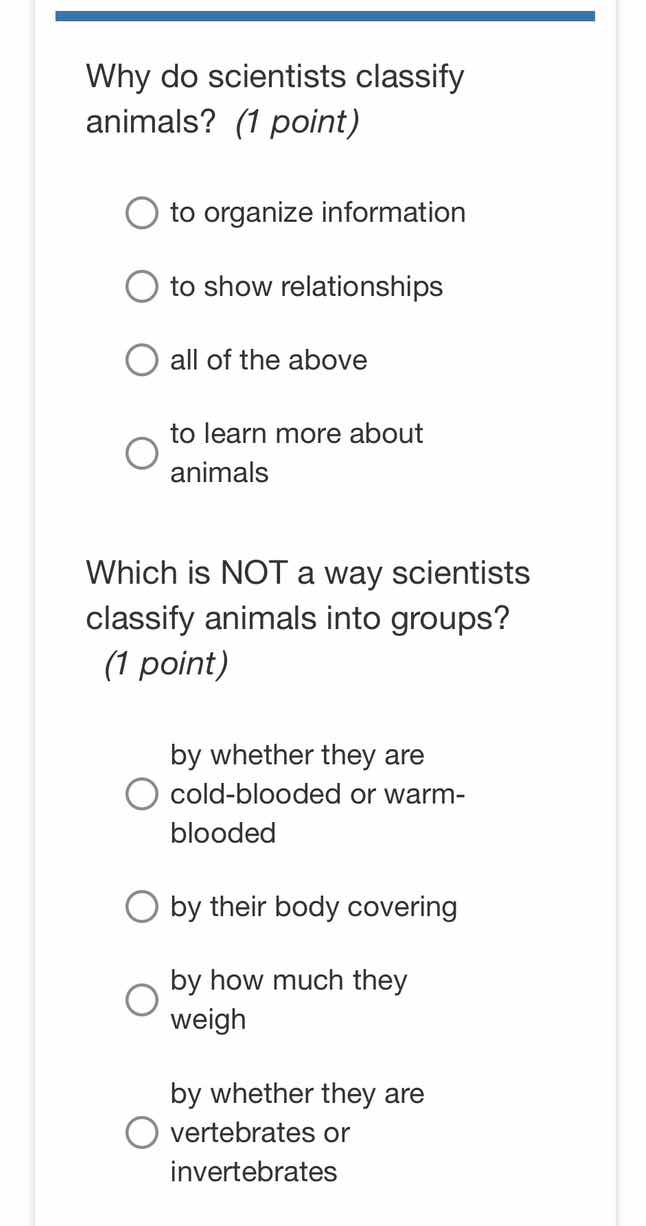The width and height of the screenshot is (646, 1226).
Task: Click the 'by how much they weigh' text
Action: point(288,999)
